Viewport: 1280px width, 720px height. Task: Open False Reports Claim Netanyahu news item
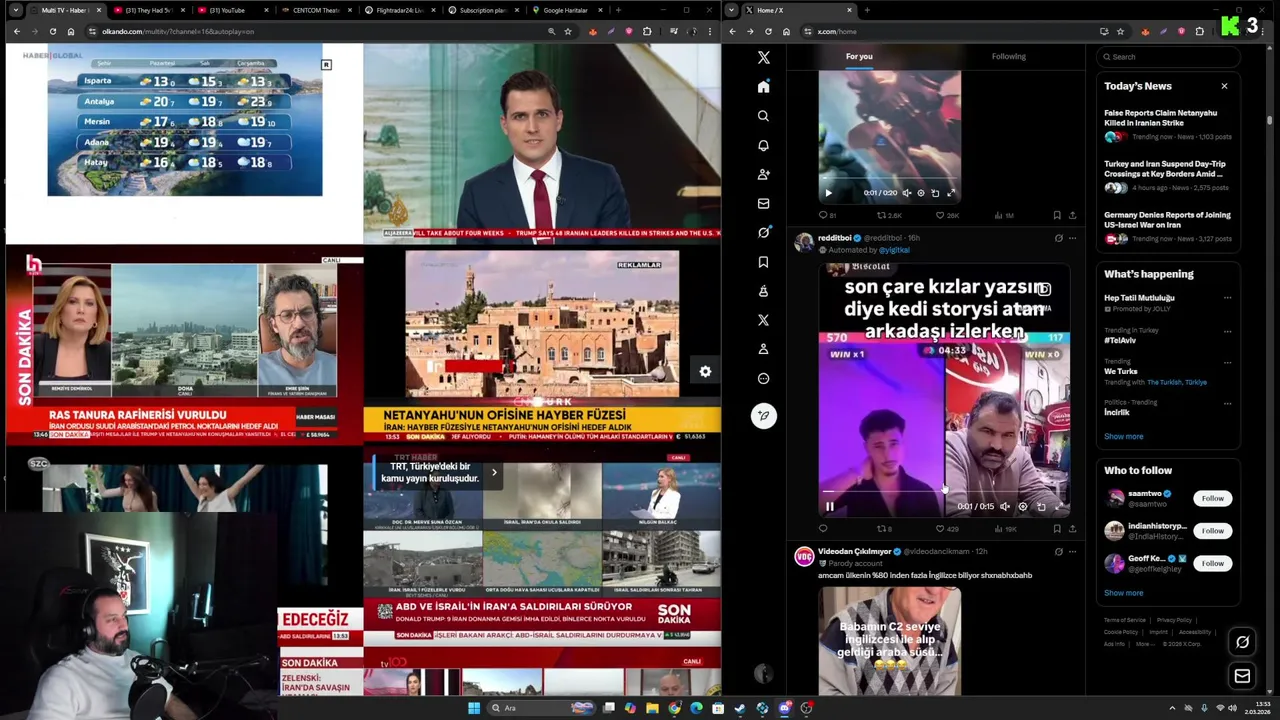[1168, 126]
